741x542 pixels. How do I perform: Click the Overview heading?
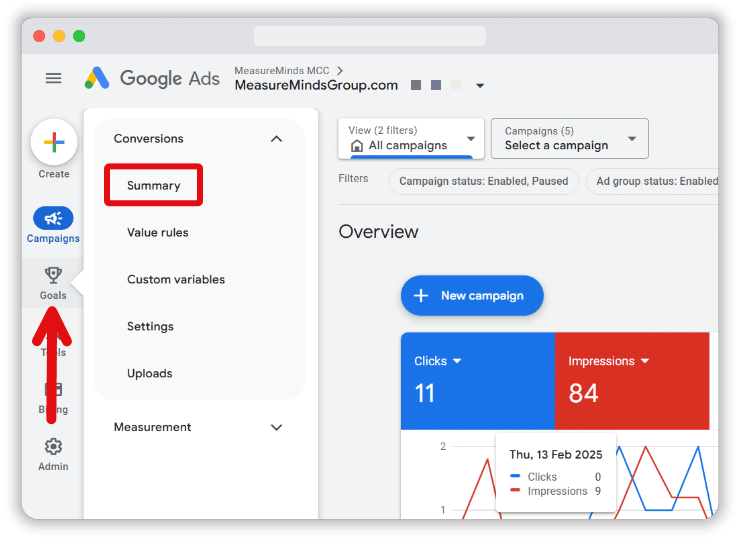coord(378,232)
